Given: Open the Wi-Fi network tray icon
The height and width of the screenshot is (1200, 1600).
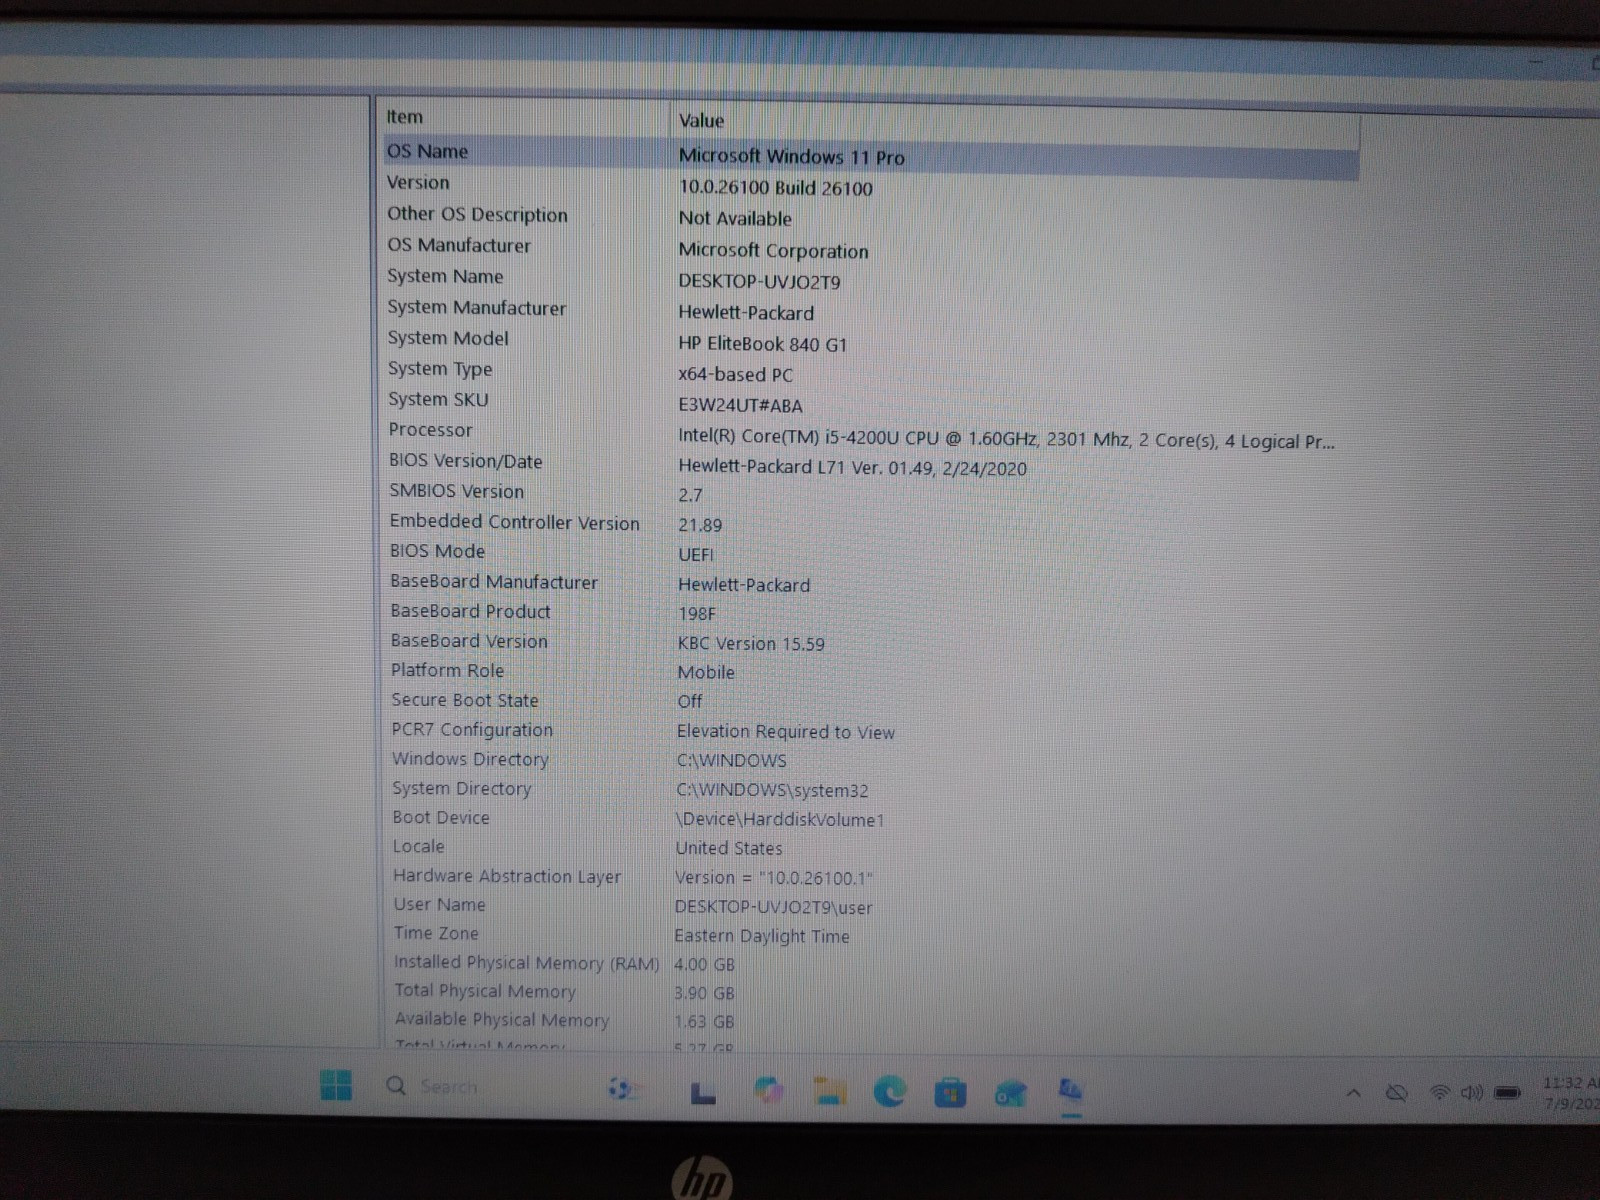Looking at the screenshot, I should 1439,1092.
